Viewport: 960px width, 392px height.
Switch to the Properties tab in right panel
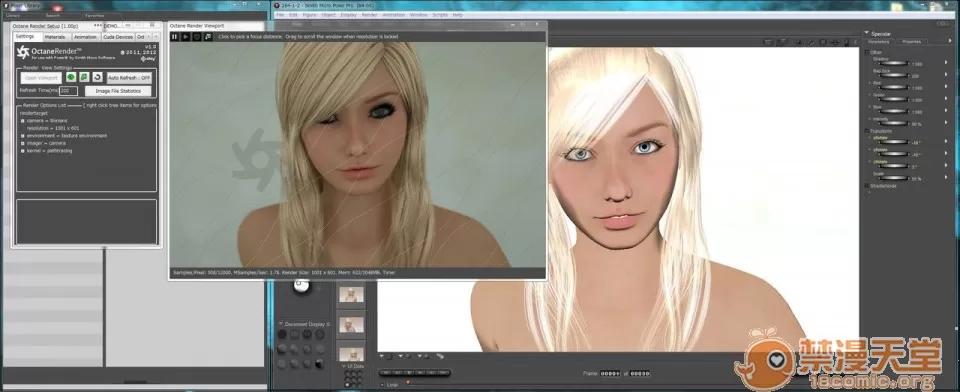coord(912,42)
